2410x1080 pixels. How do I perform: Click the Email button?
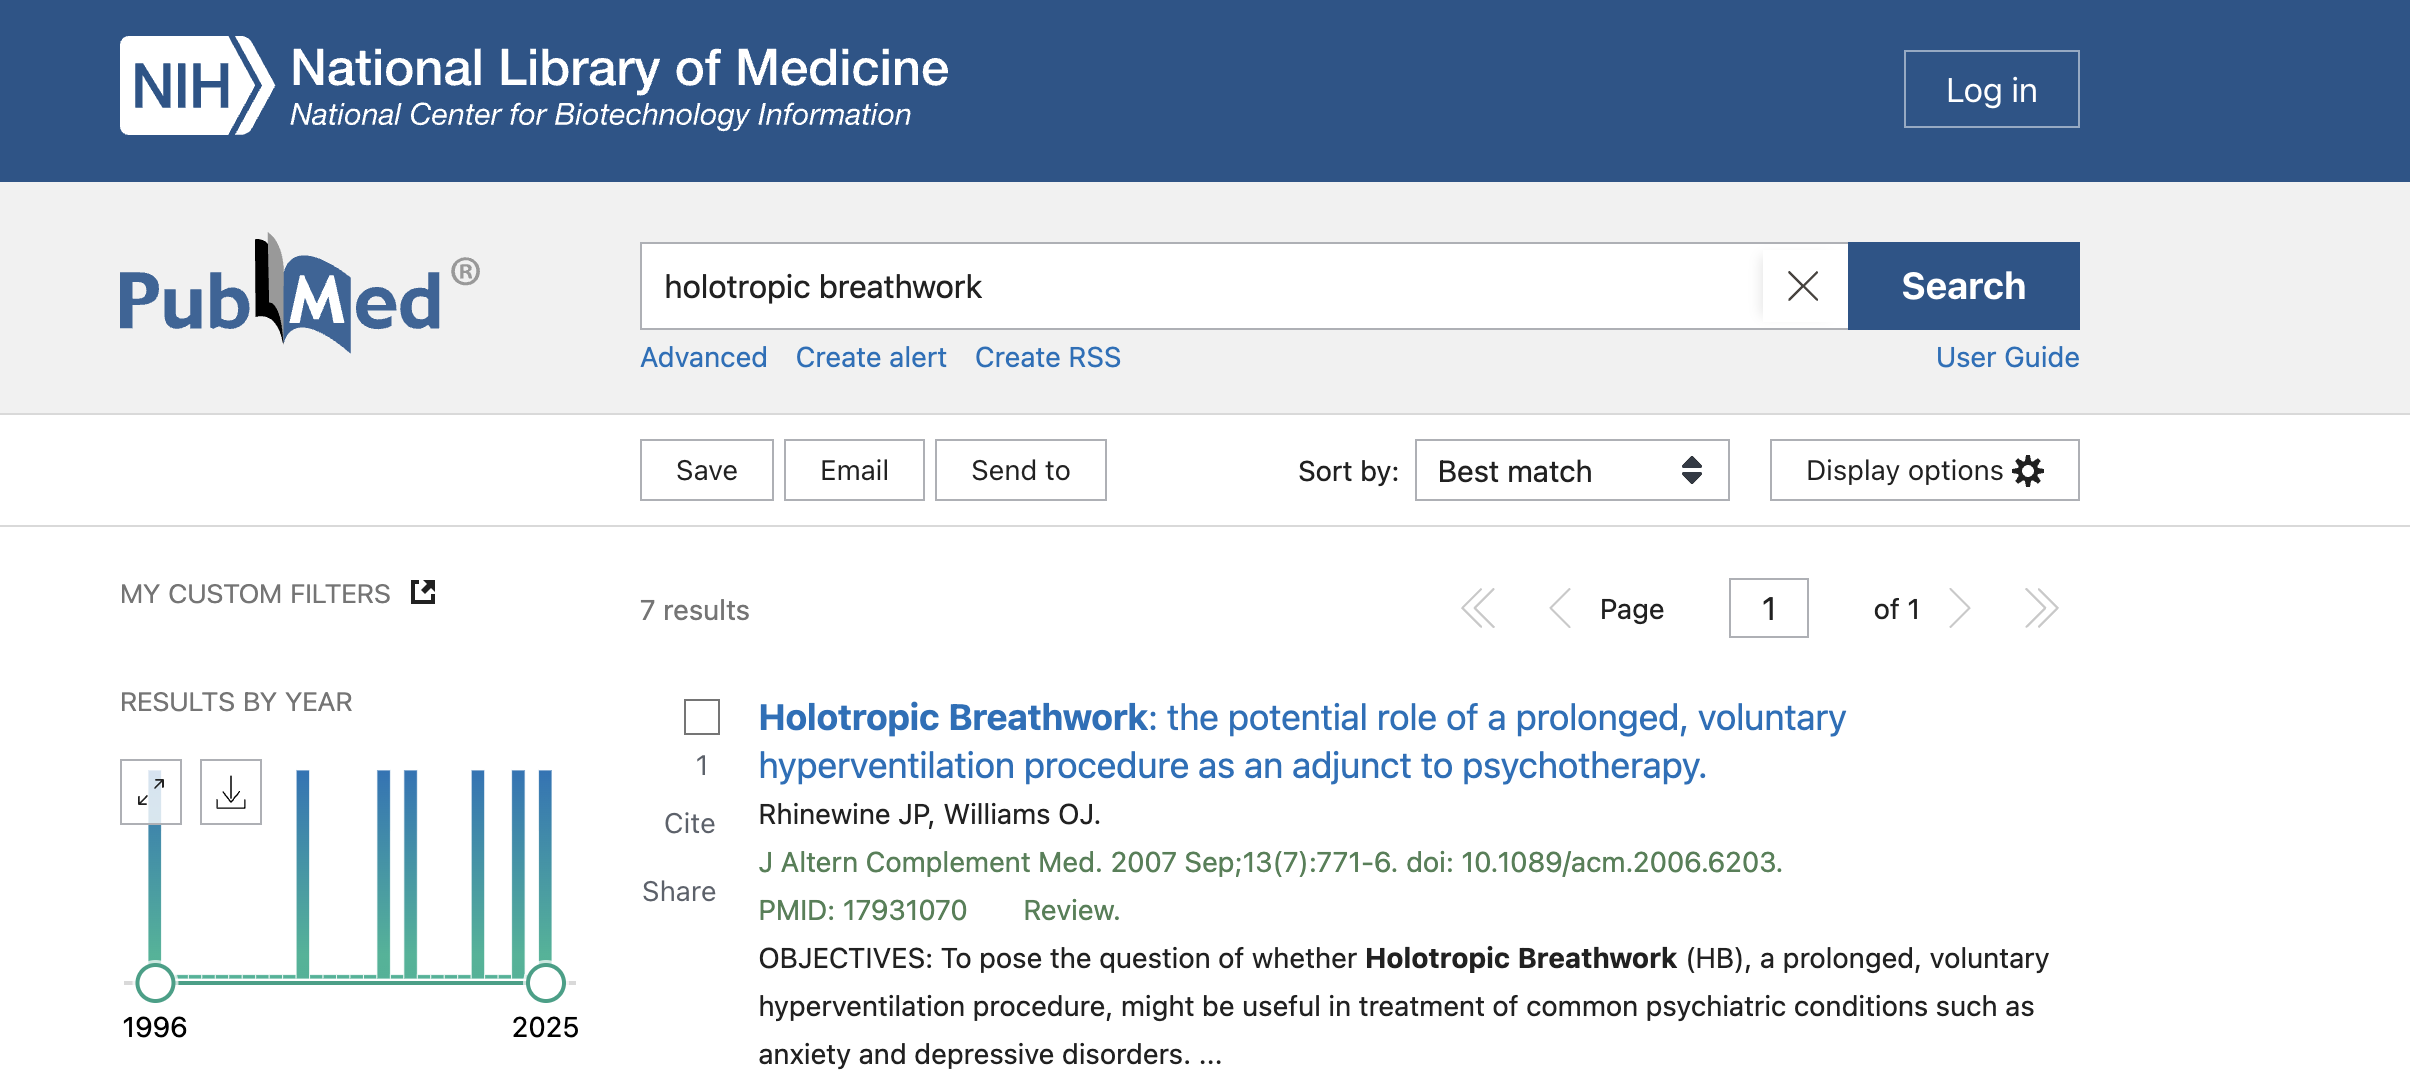[854, 470]
